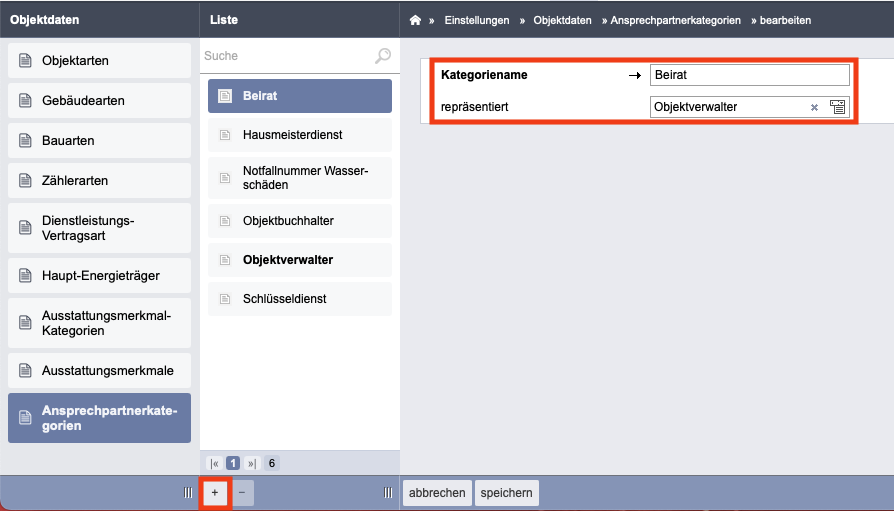Viewport: 894px width, 511px height.
Task: Select Hausmeisterdienst in the list
Action: pos(300,135)
